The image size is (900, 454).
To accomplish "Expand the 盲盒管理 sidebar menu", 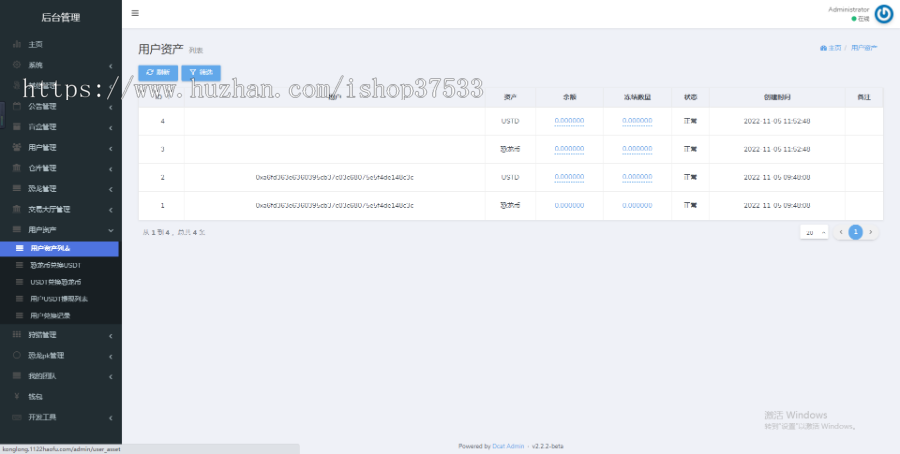I will [61, 127].
